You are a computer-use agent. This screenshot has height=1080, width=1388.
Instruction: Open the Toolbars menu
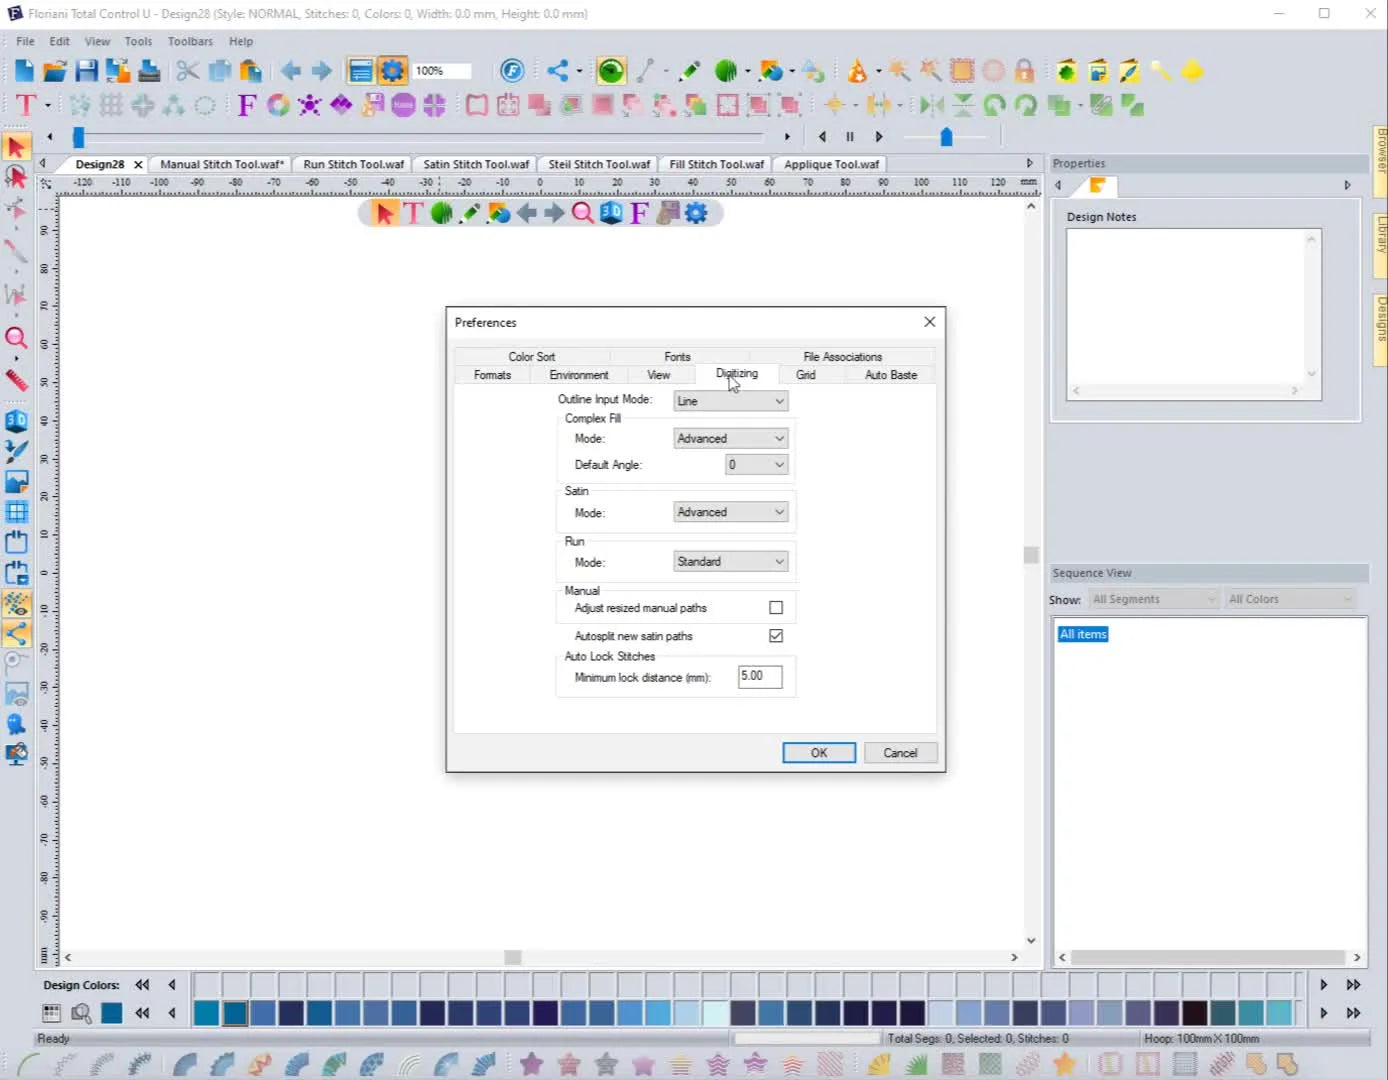point(190,41)
